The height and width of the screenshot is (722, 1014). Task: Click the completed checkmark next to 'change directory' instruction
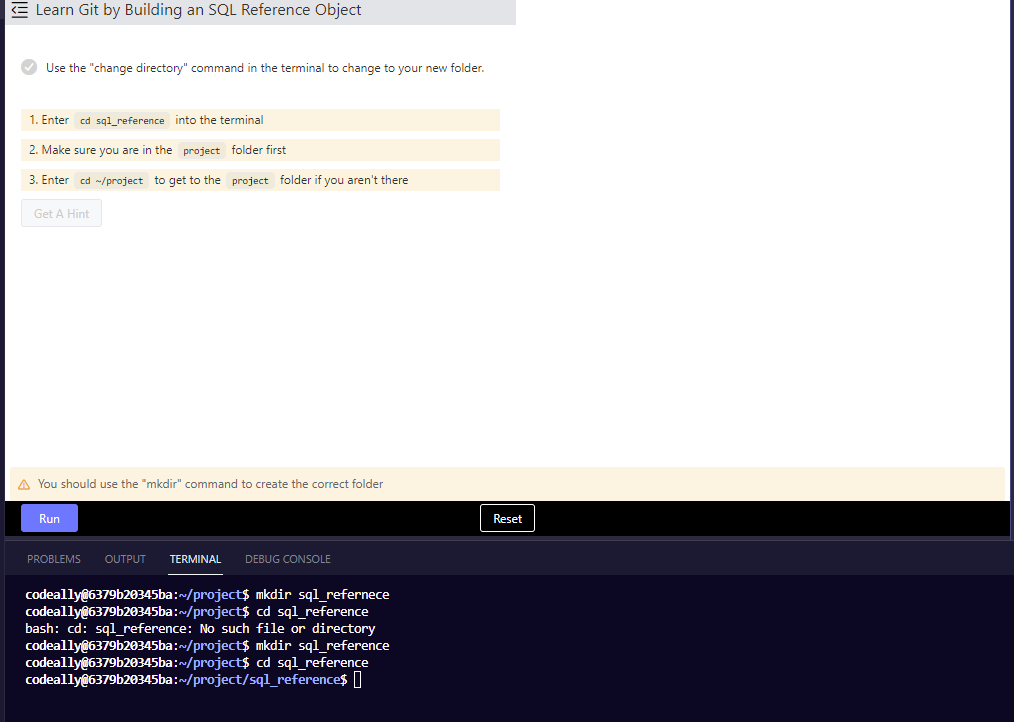click(29, 67)
